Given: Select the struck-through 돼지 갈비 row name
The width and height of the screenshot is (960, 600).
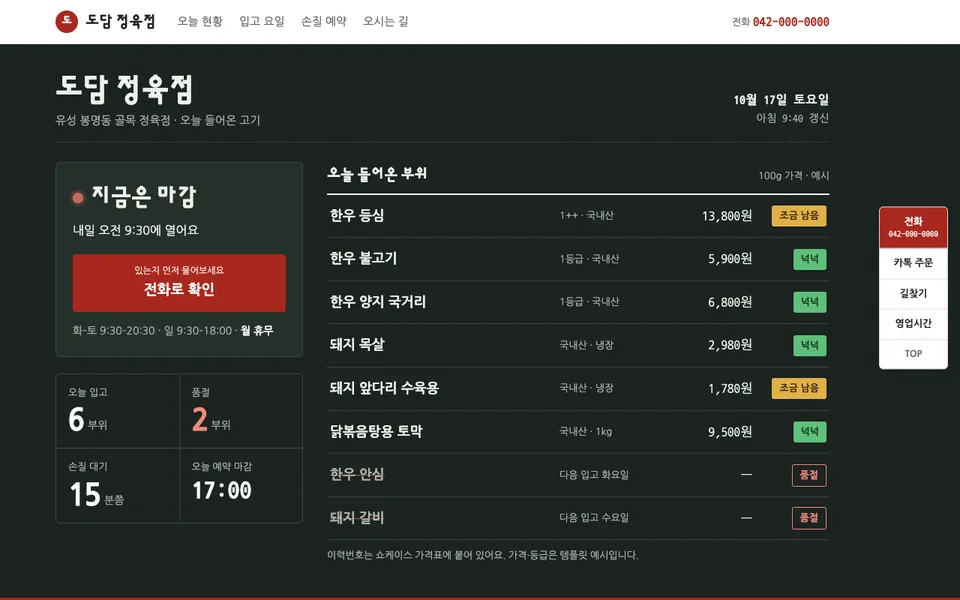Looking at the screenshot, I should point(357,518).
